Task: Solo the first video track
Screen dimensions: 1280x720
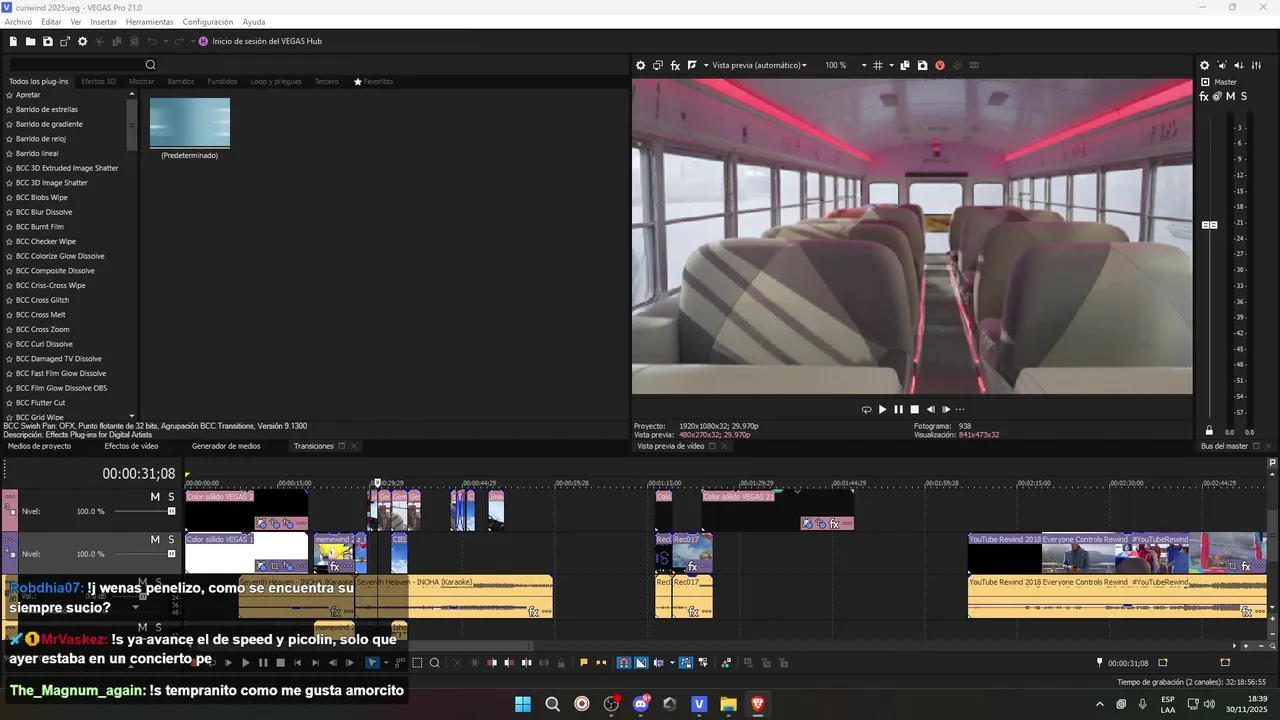Action: (171, 497)
